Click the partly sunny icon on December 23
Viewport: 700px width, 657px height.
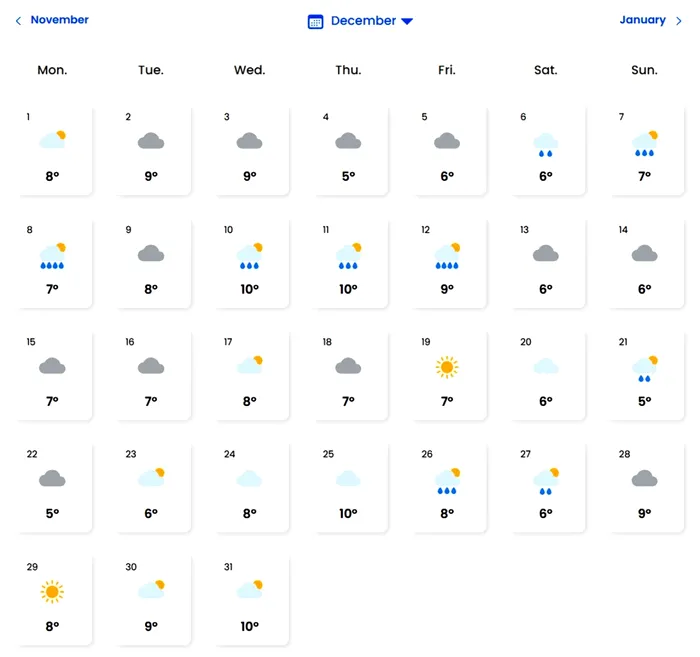click(151, 479)
